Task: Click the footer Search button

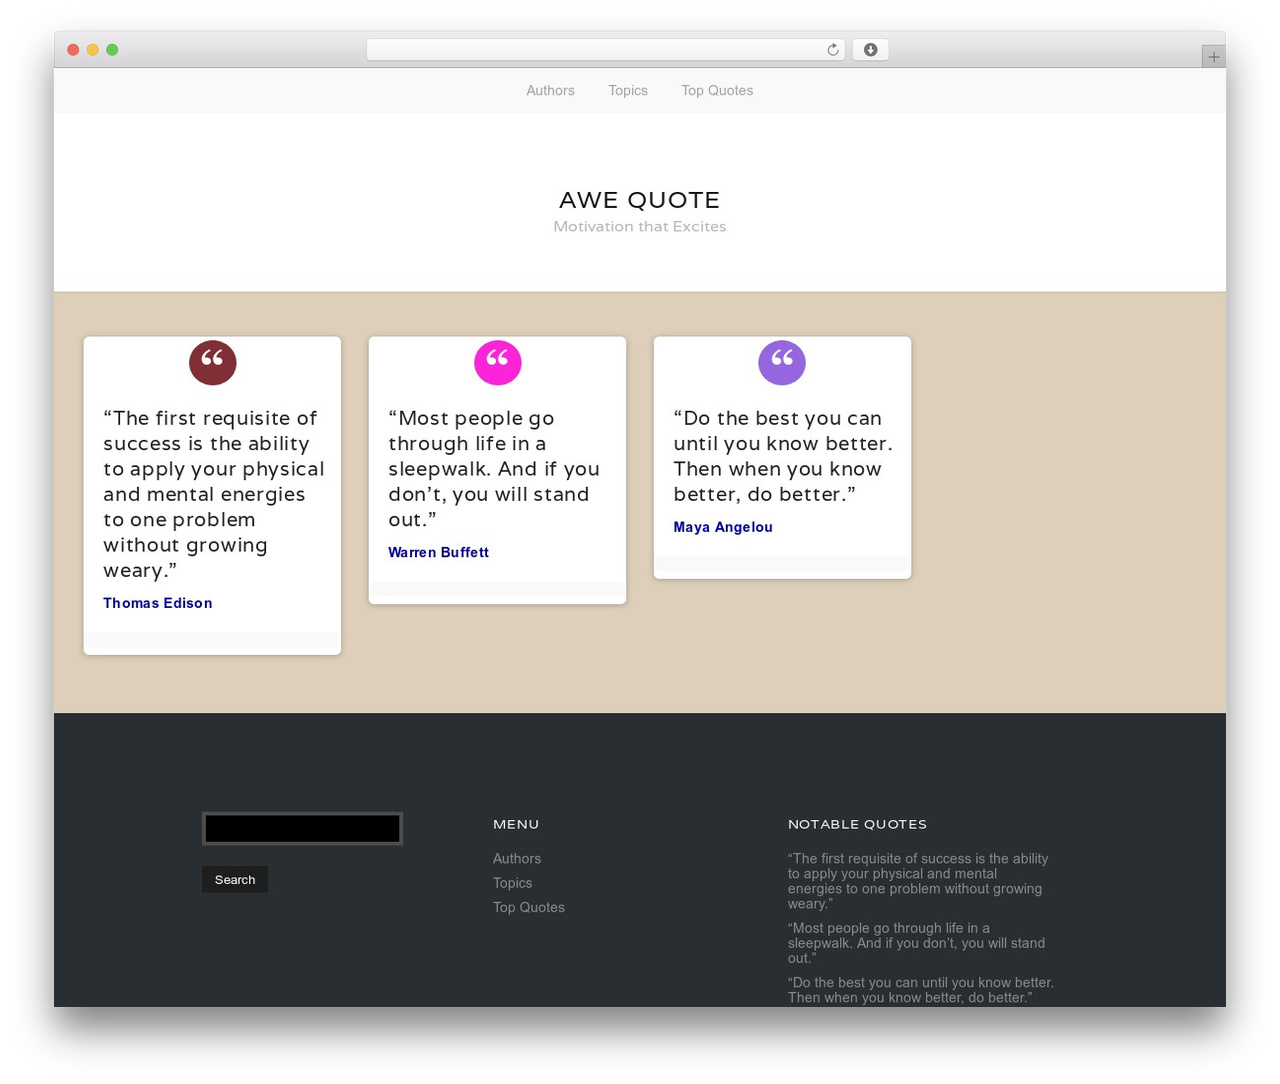Action: [235, 879]
